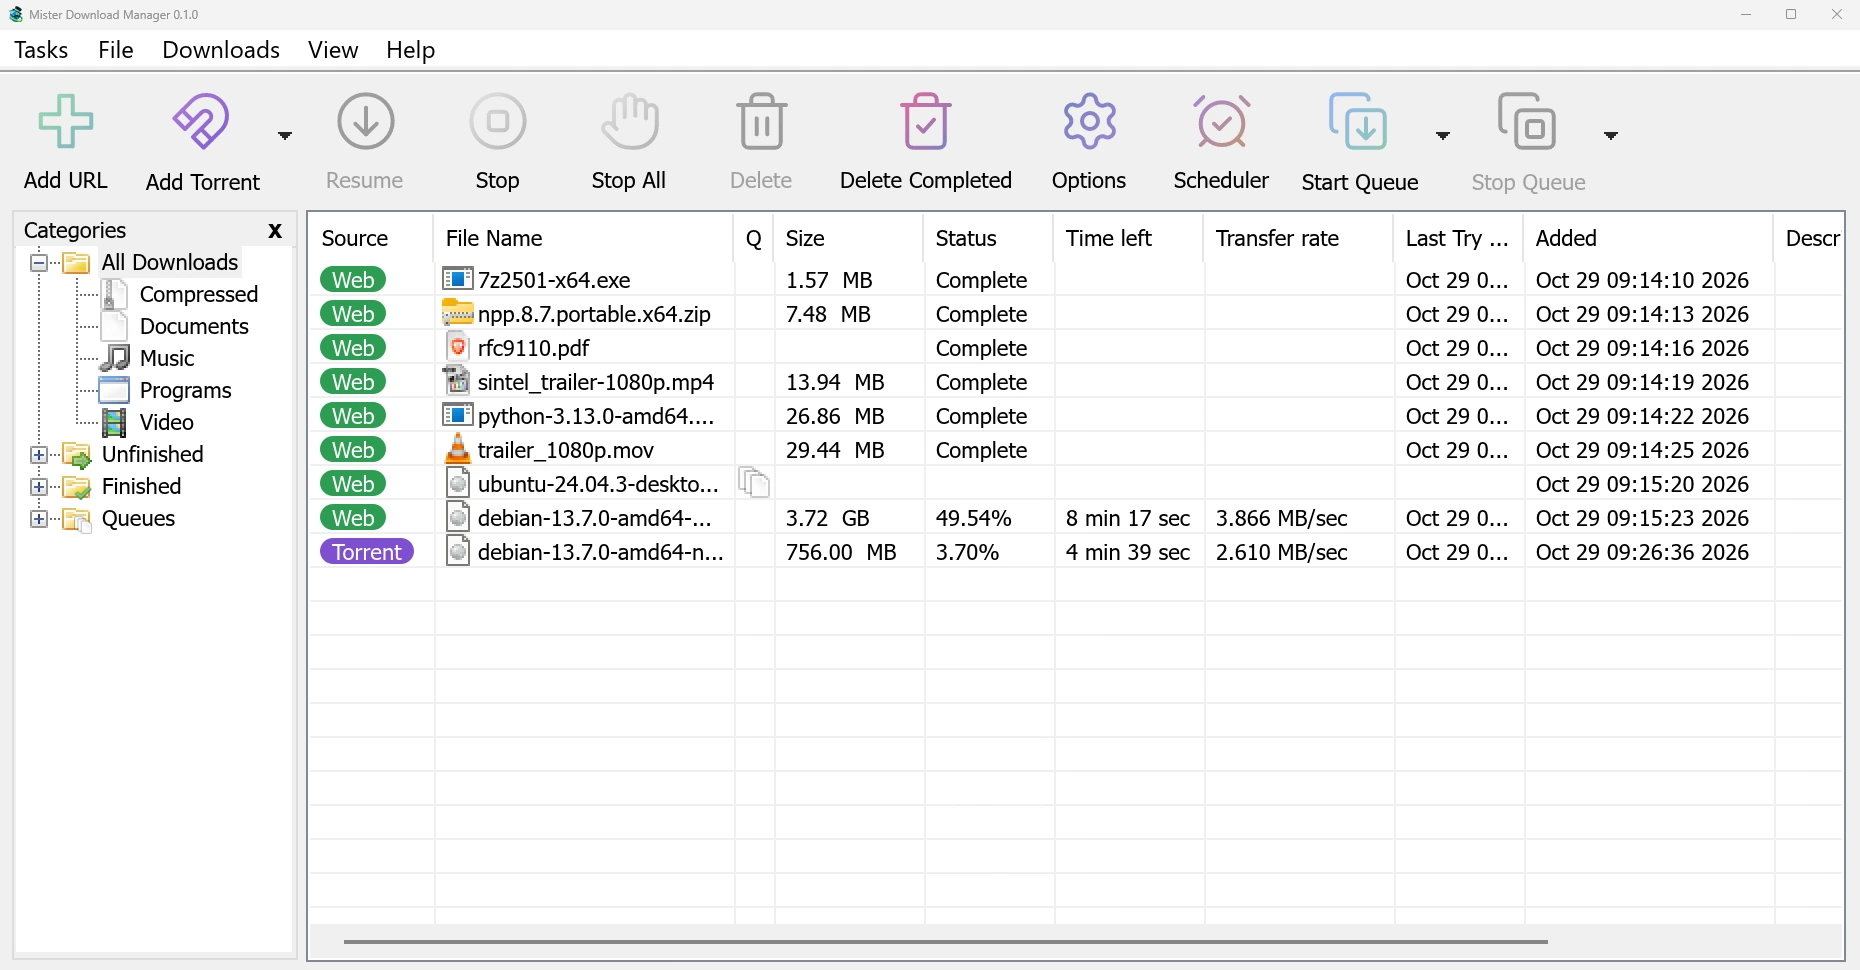This screenshot has height=970, width=1860.
Task: Sort by Status column header
Action: [989, 238]
